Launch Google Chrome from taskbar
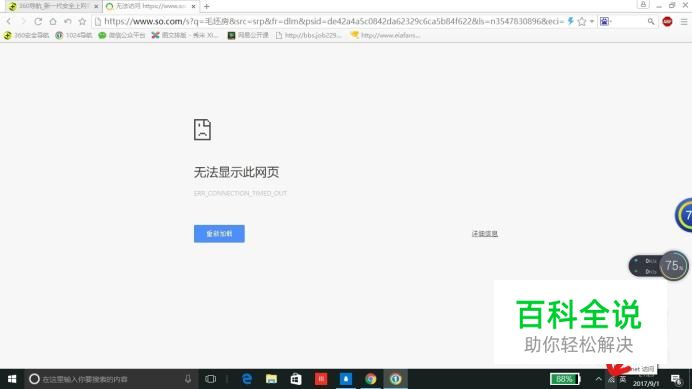692x389 pixels. pos(371,379)
